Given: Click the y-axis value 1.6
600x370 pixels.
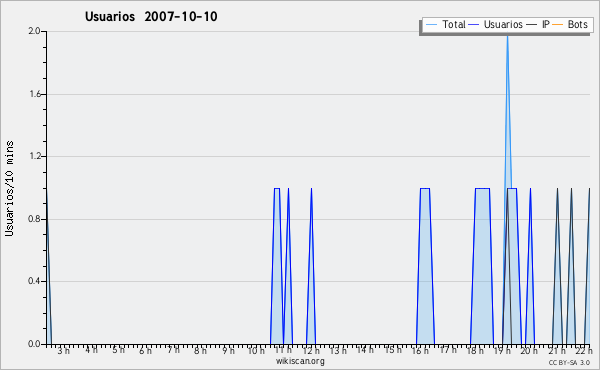Looking at the screenshot, I should point(34,94).
